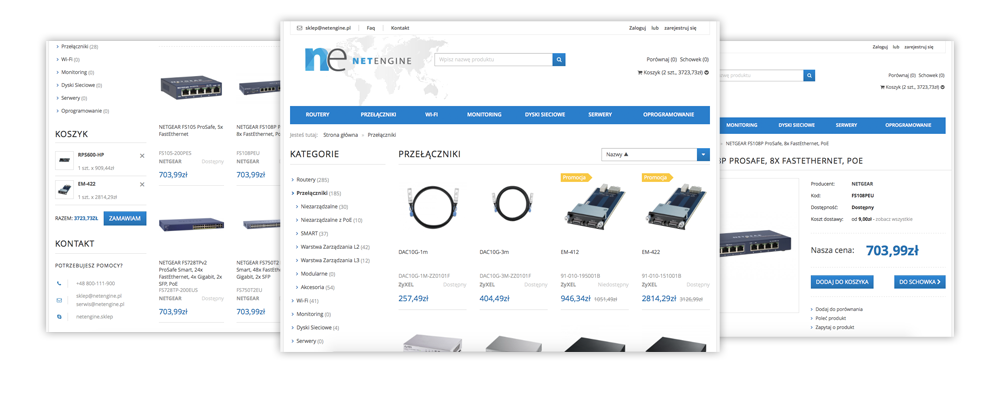Select Niezarządzalne (30) subcategory

[x=324, y=207]
